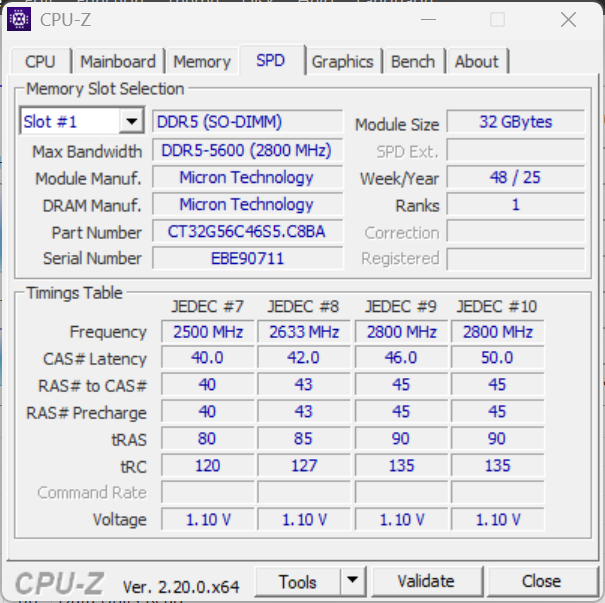This screenshot has width=605, height=603.
Task: Click the Week/Year 48 / 25 value
Action: pos(515,177)
